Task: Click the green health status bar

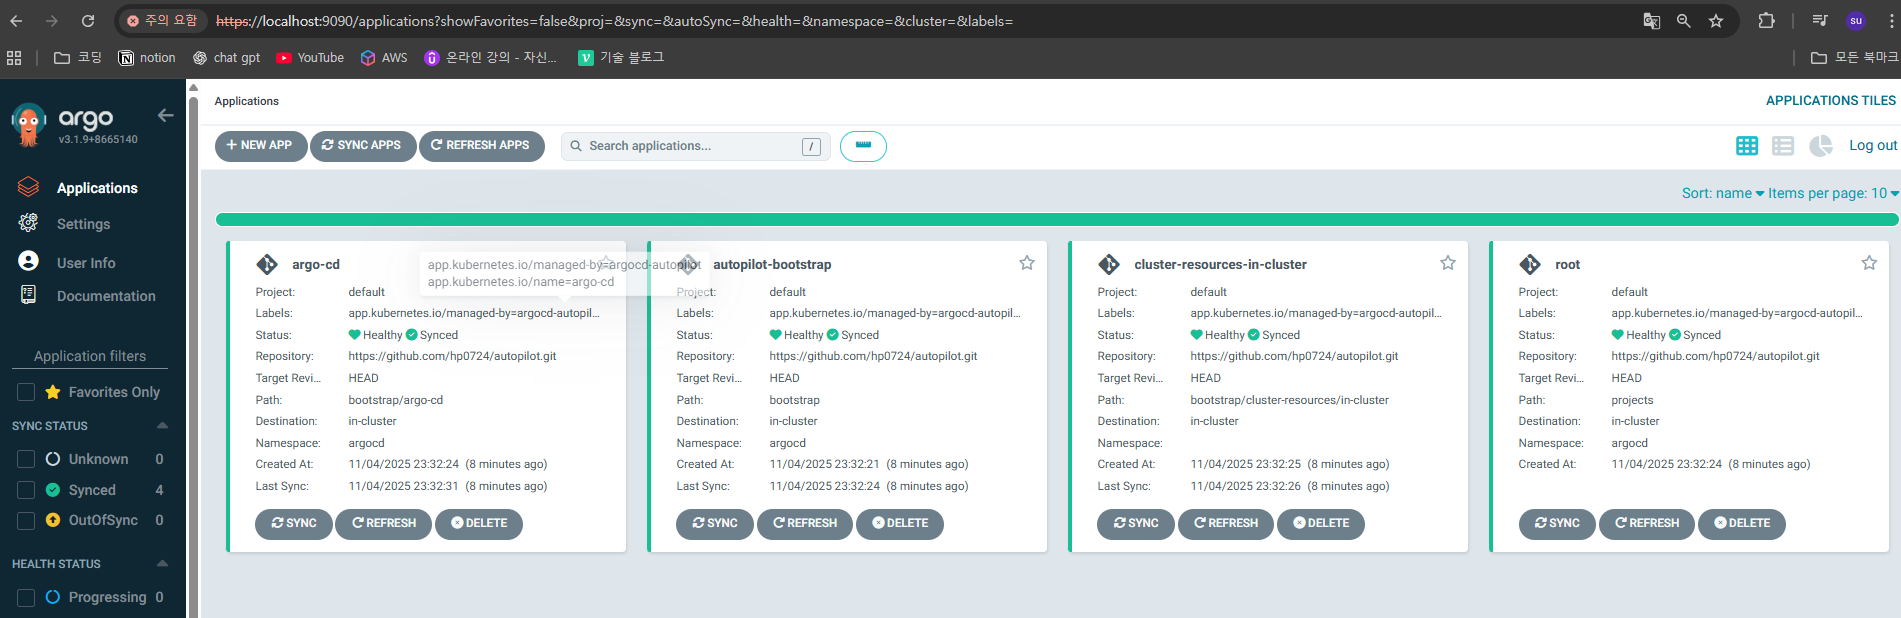Action: (x=1057, y=219)
